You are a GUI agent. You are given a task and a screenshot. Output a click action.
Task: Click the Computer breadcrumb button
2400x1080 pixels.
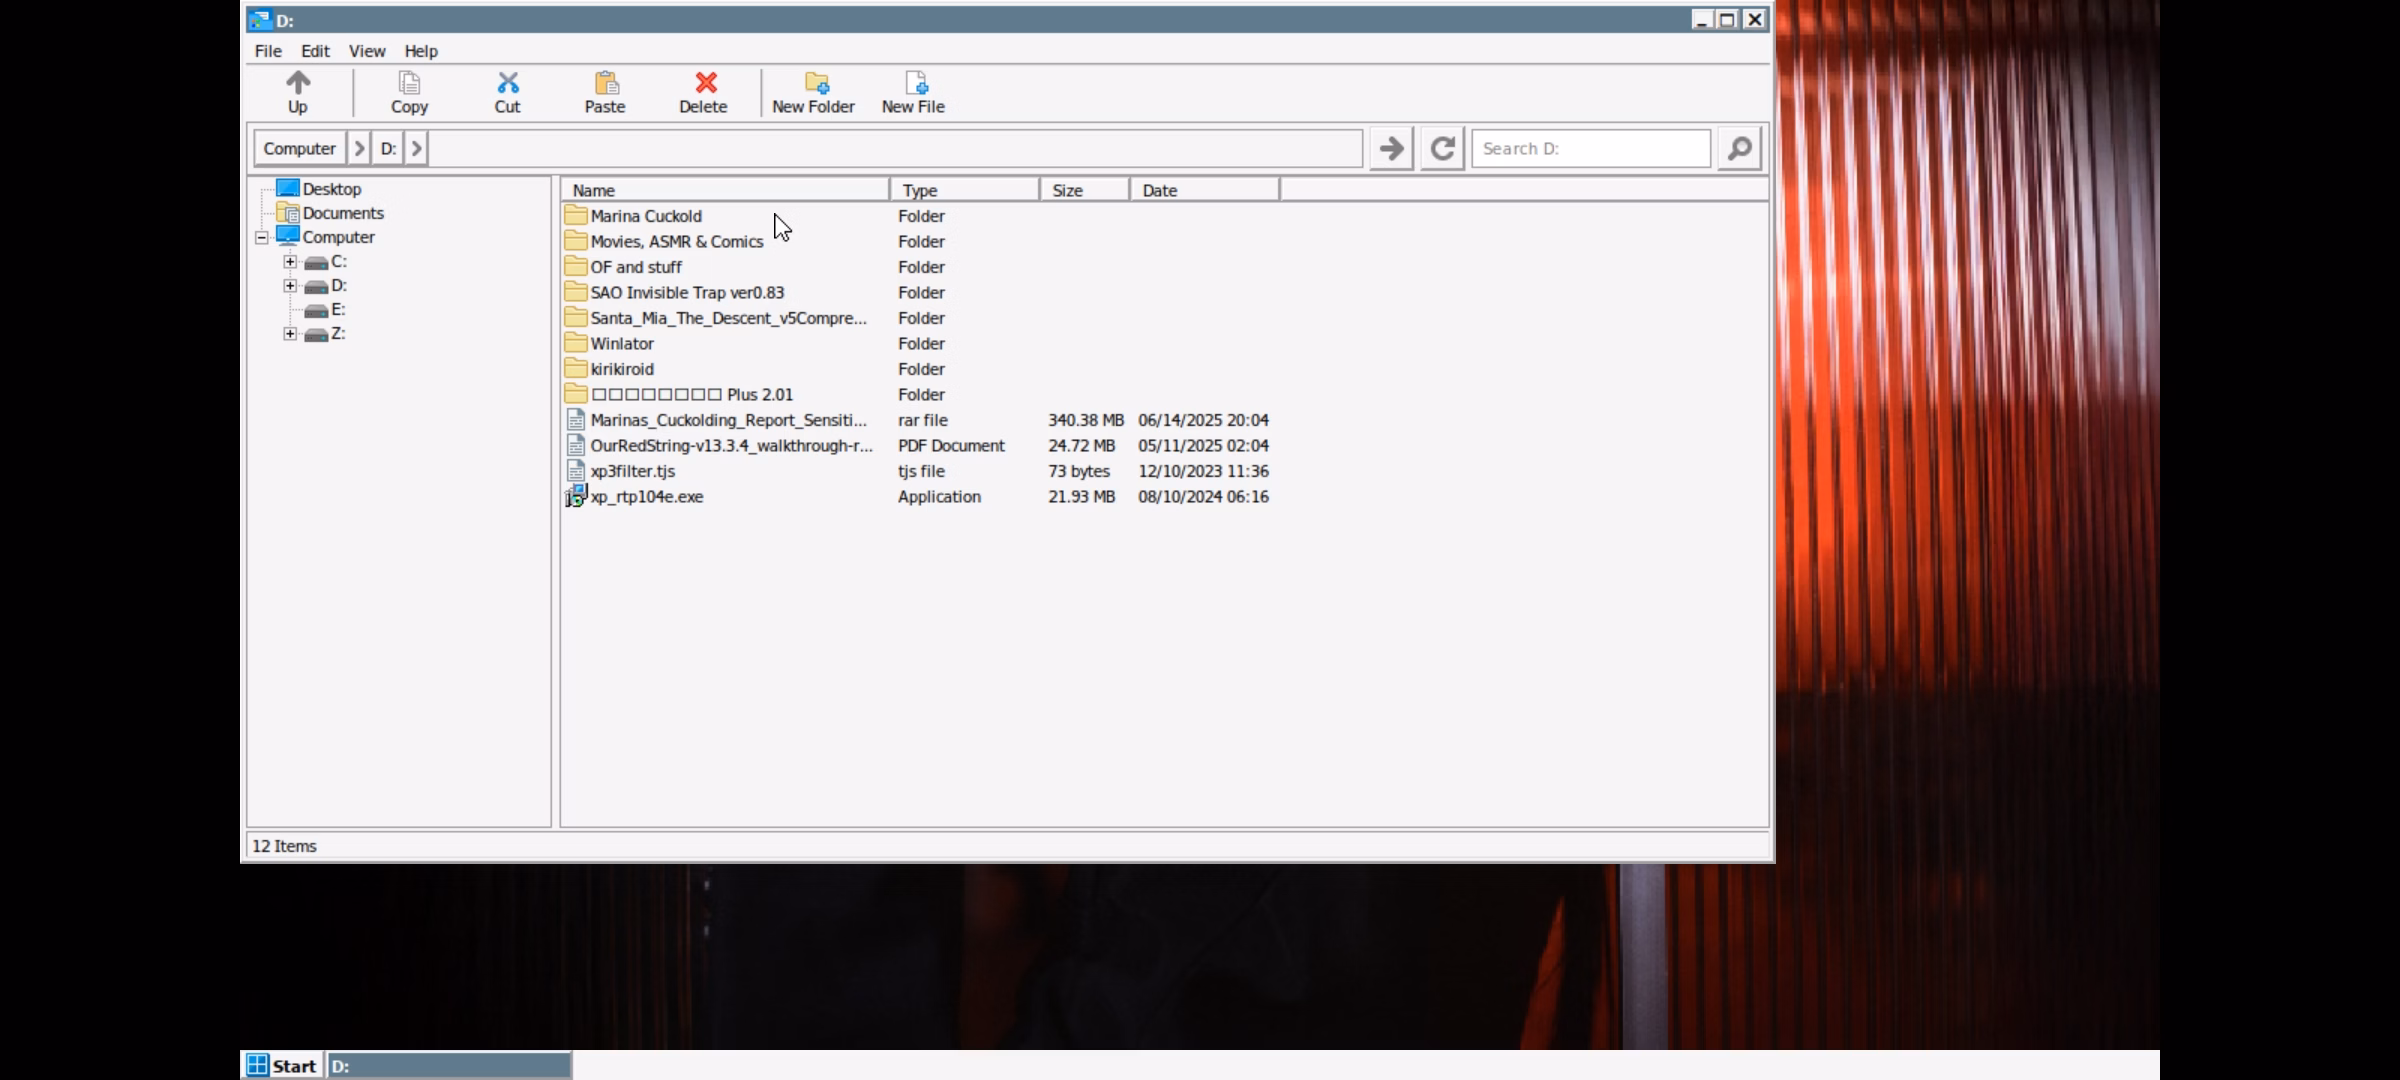pyautogui.click(x=299, y=149)
